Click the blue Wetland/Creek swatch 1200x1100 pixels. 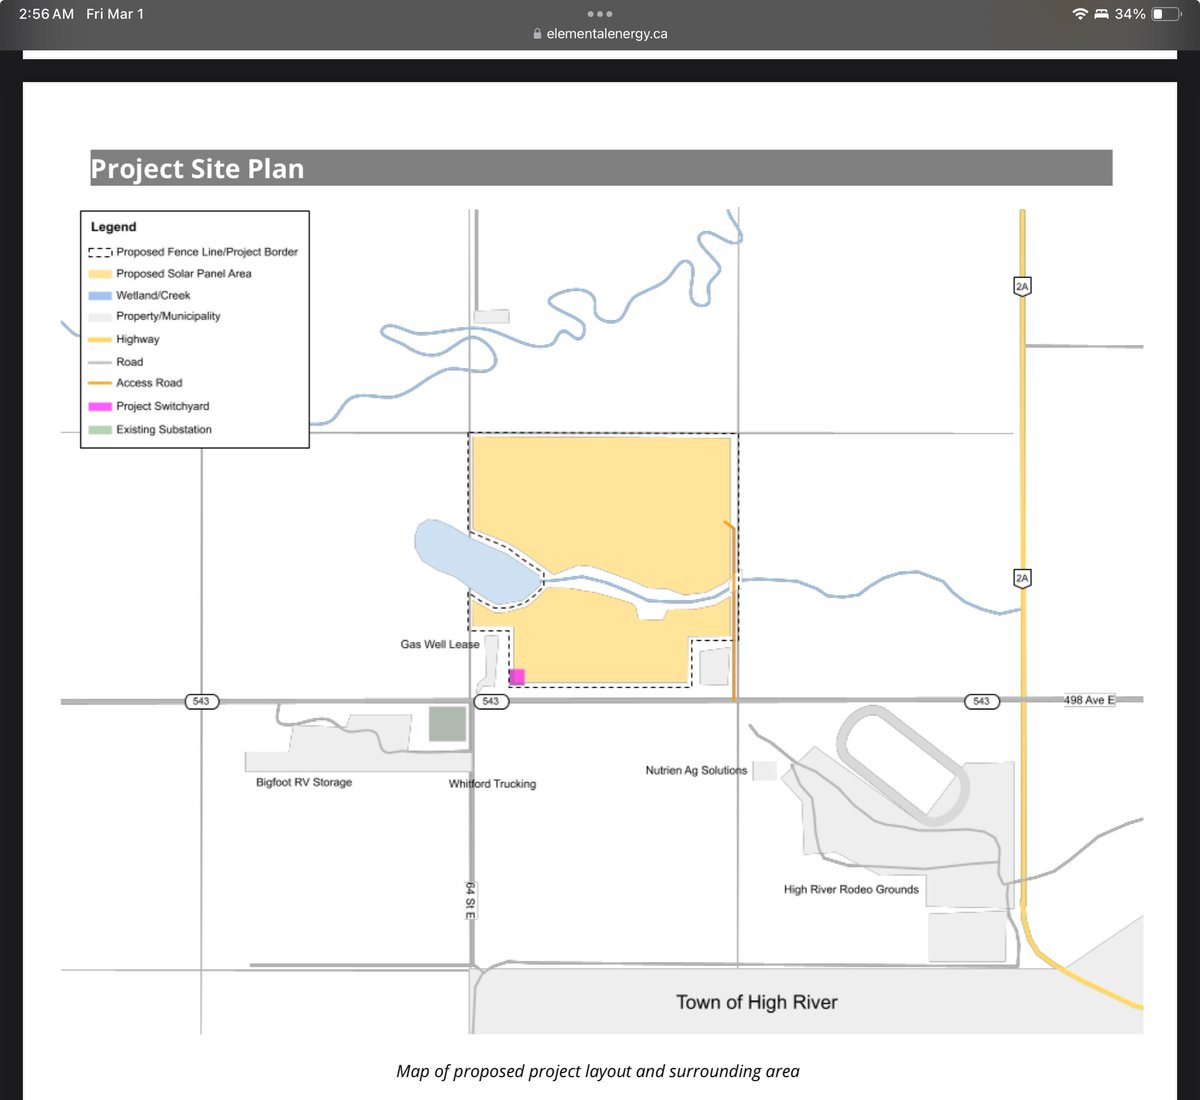(x=100, y=296)
